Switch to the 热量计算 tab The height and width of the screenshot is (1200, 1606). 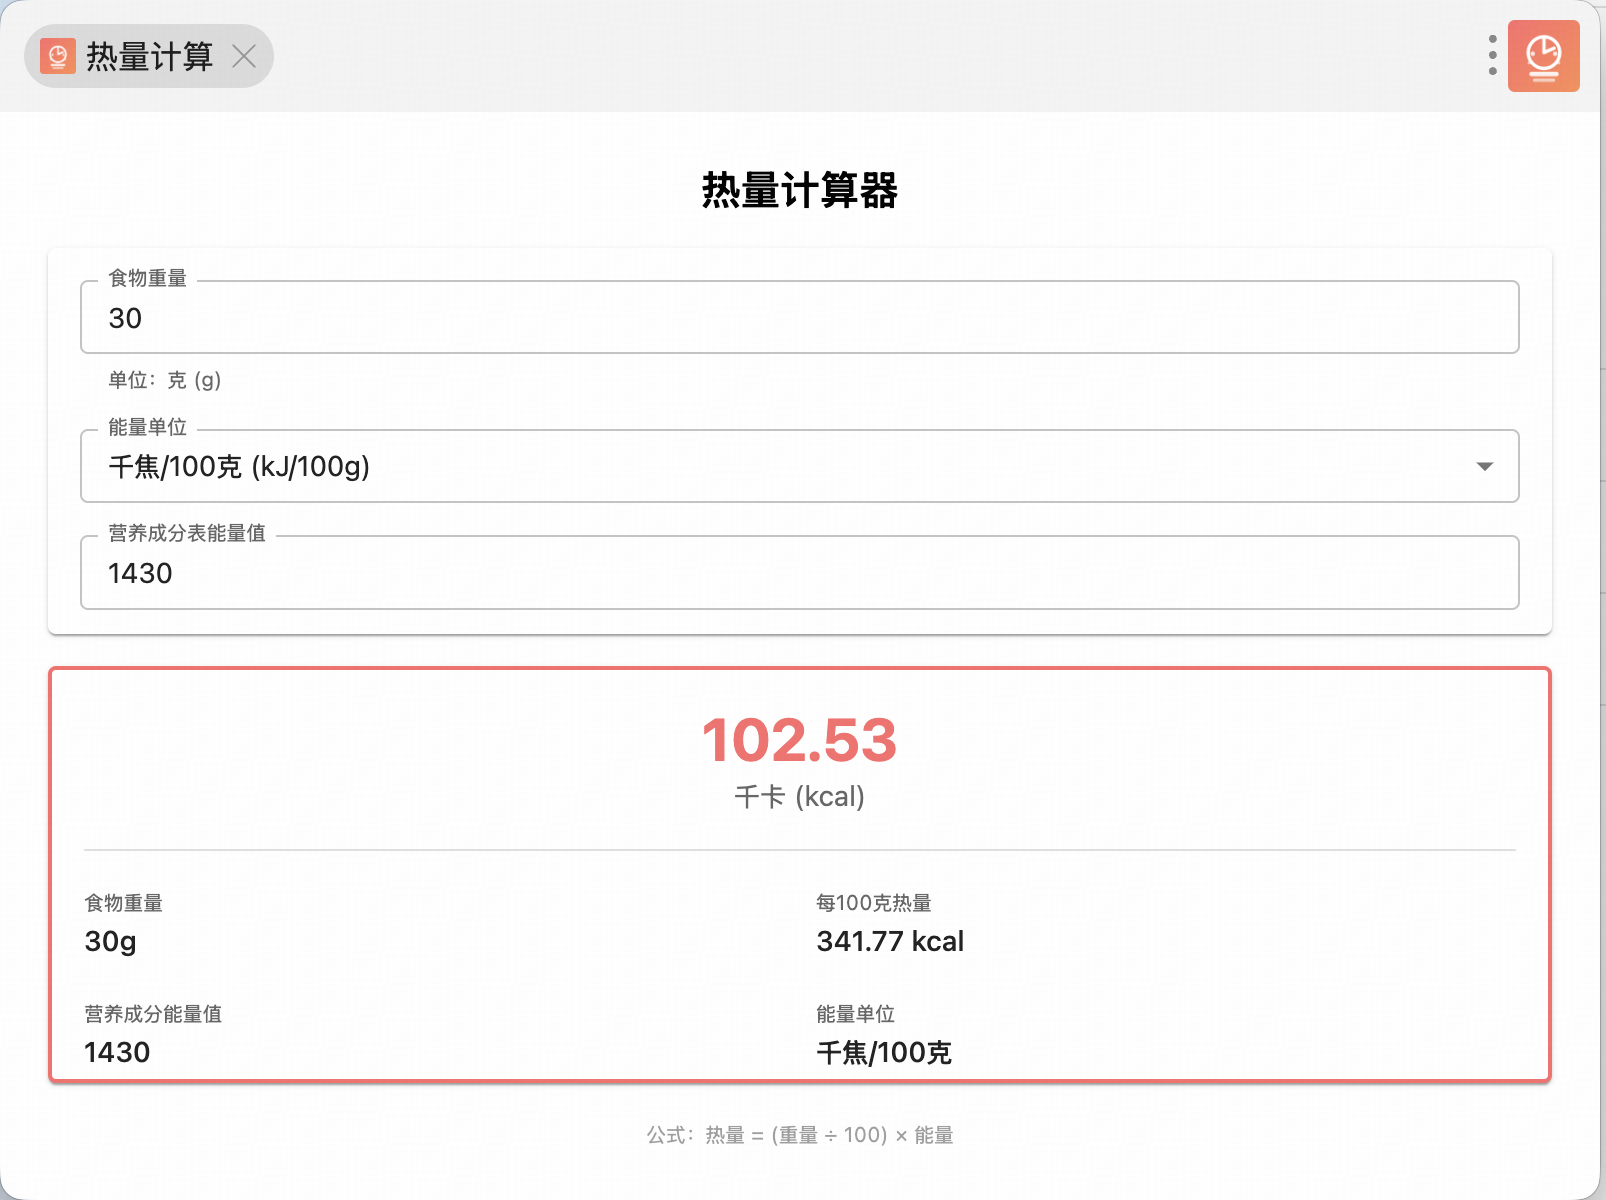coord(150,56)
